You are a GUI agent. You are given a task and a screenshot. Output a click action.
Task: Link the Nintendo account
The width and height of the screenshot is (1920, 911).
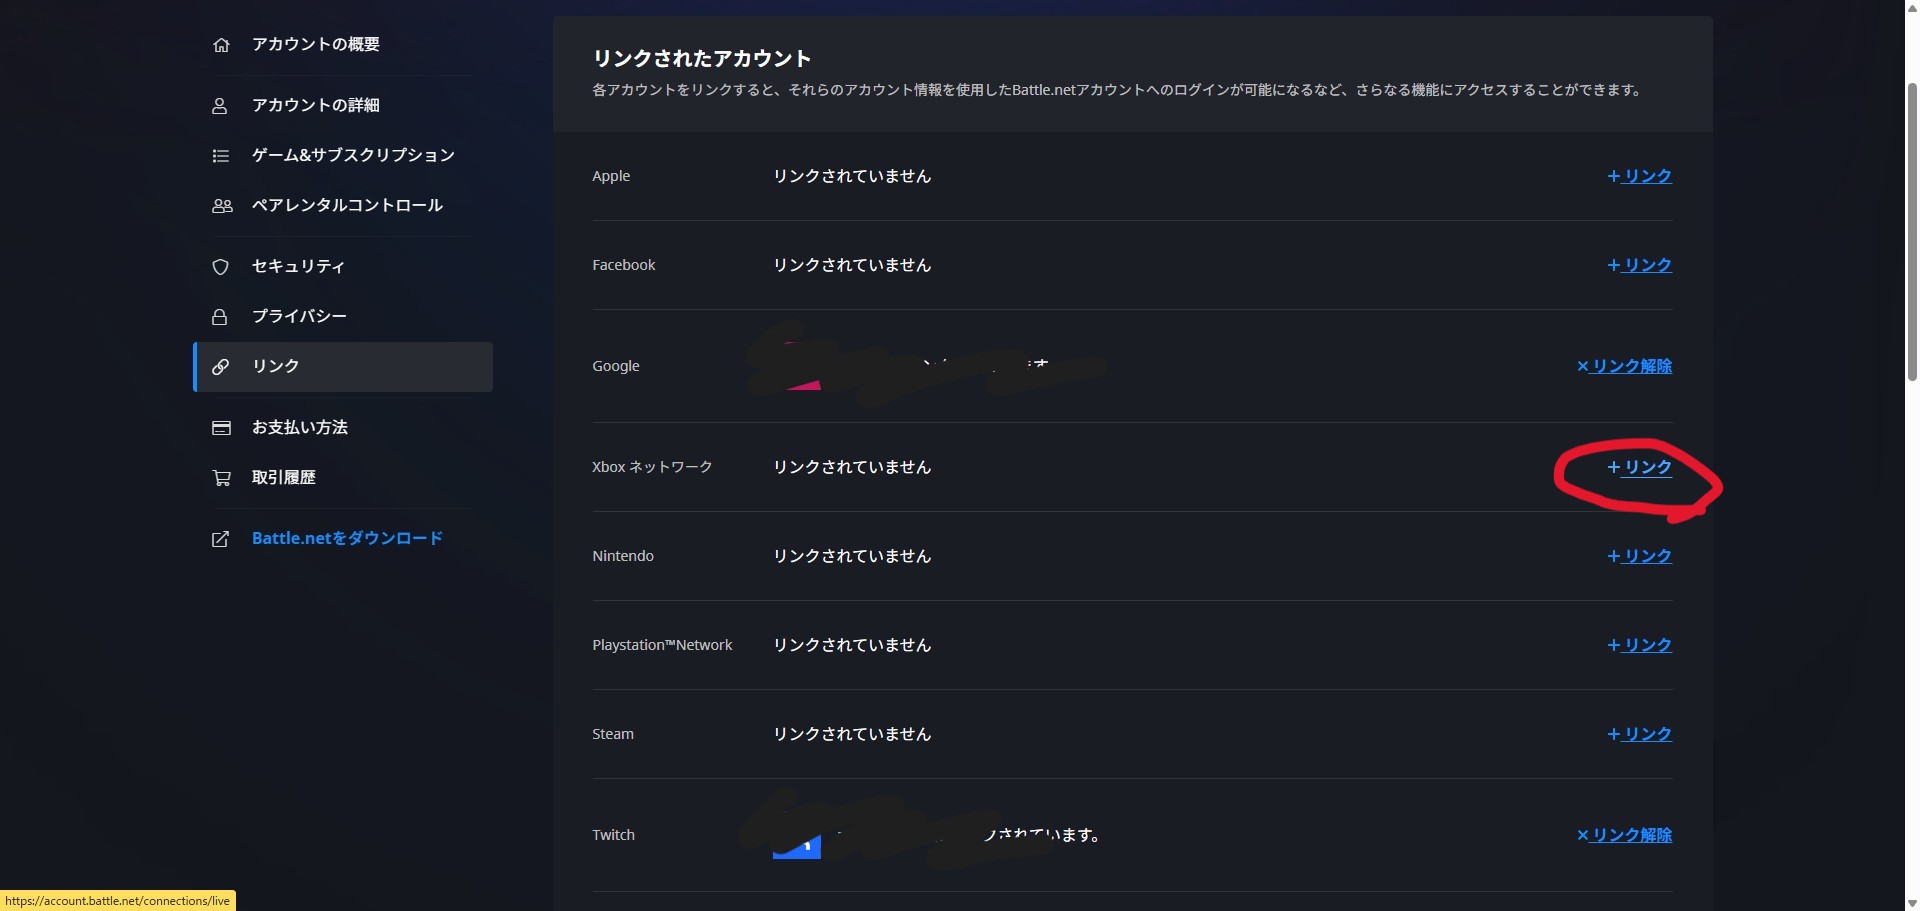click(1640, 556)
